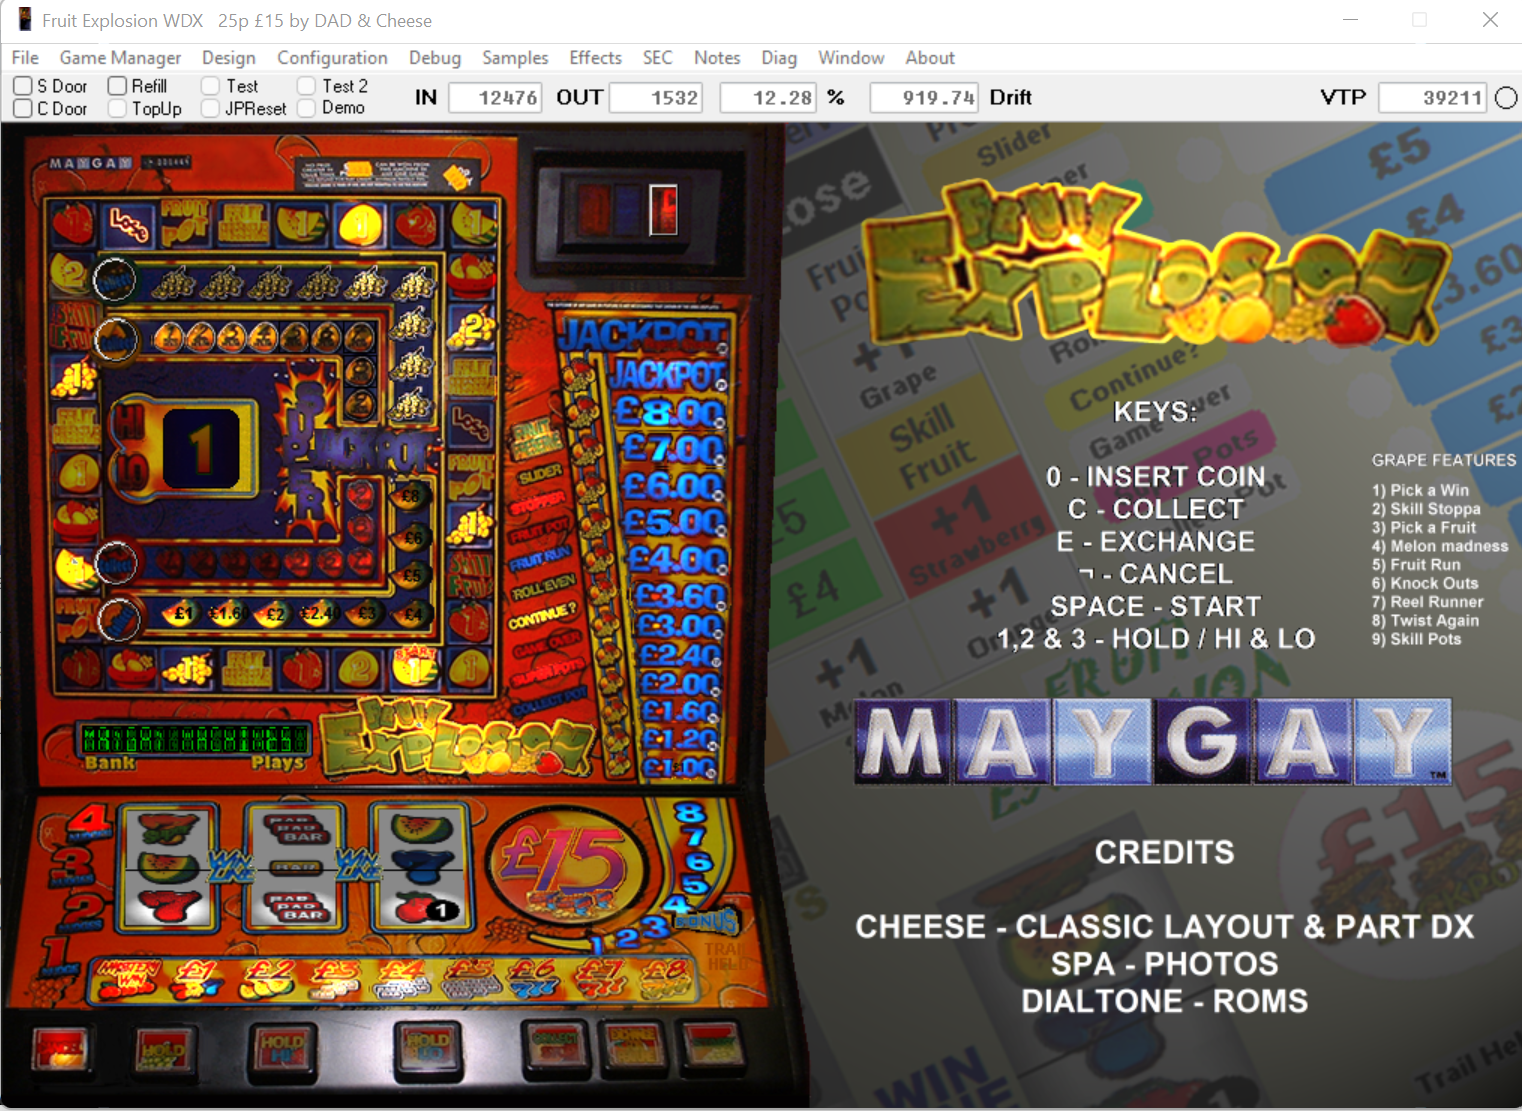Click the '0 - INSERT COIN' key text
The image size is (1522, 1111).
1155,476
